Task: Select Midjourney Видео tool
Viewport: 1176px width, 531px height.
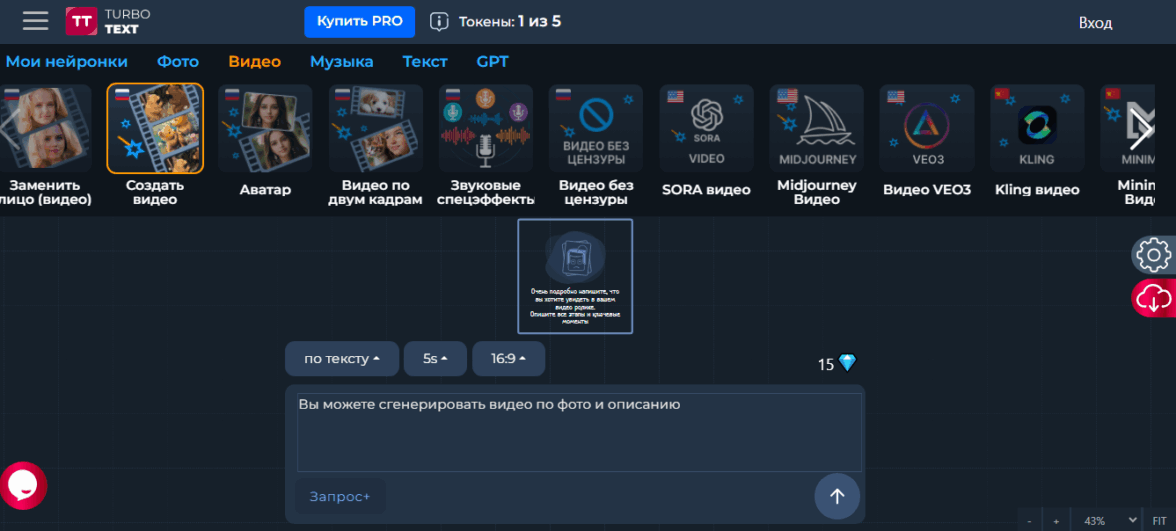Action: pos(817,146)
